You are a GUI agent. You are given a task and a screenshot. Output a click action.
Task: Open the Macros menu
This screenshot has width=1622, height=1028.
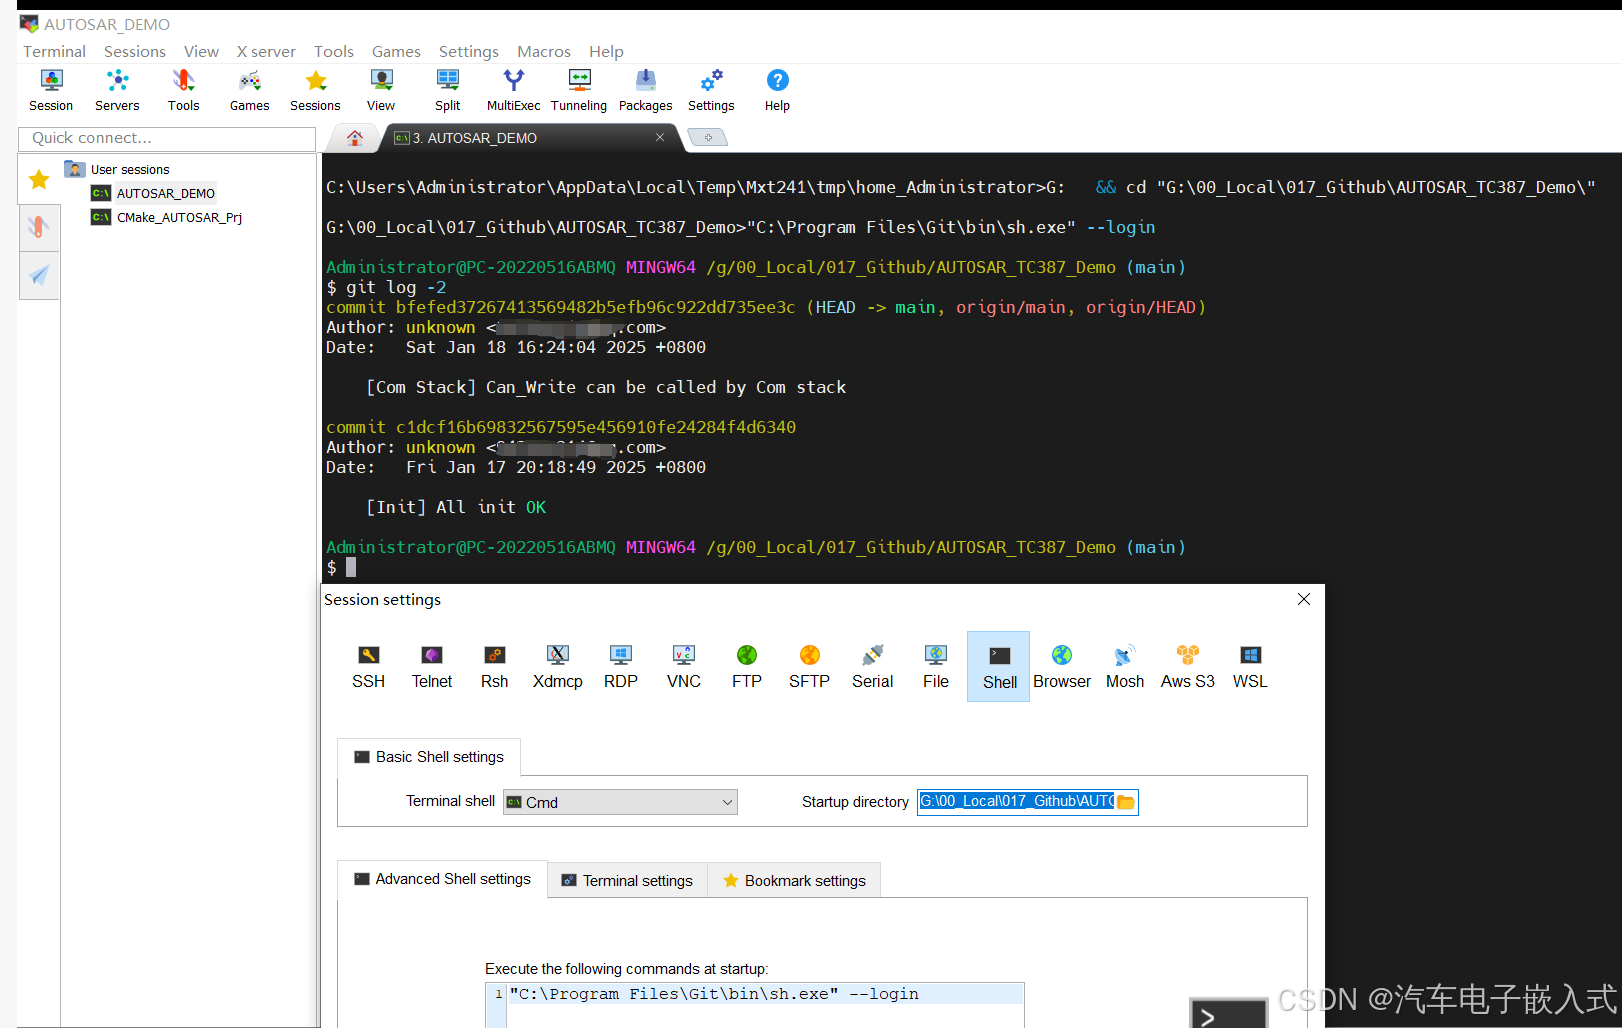click(544, 51)
